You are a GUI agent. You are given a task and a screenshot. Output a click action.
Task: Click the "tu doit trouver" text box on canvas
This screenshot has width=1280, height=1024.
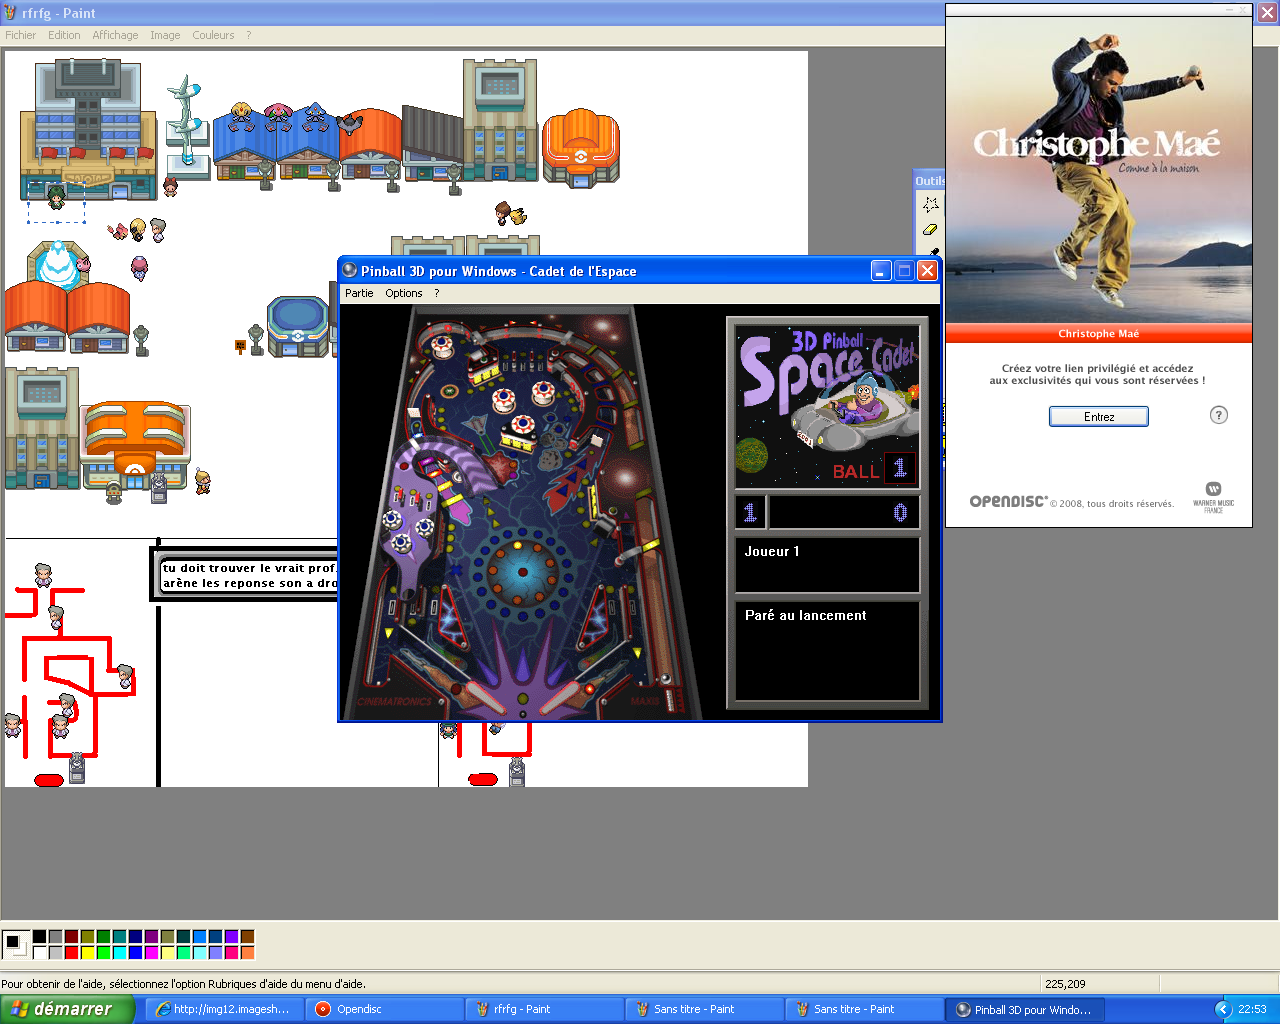[x=245, y=575]
